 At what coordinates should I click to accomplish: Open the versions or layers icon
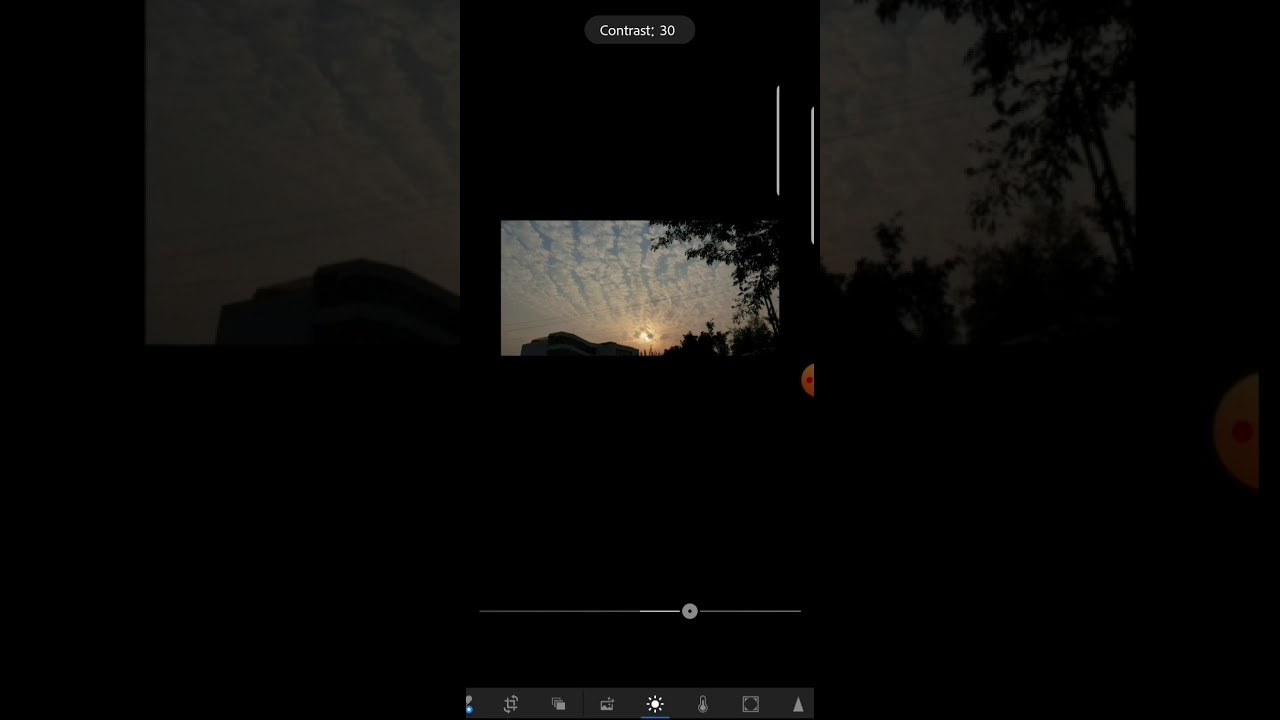click(x=559, y=704)
